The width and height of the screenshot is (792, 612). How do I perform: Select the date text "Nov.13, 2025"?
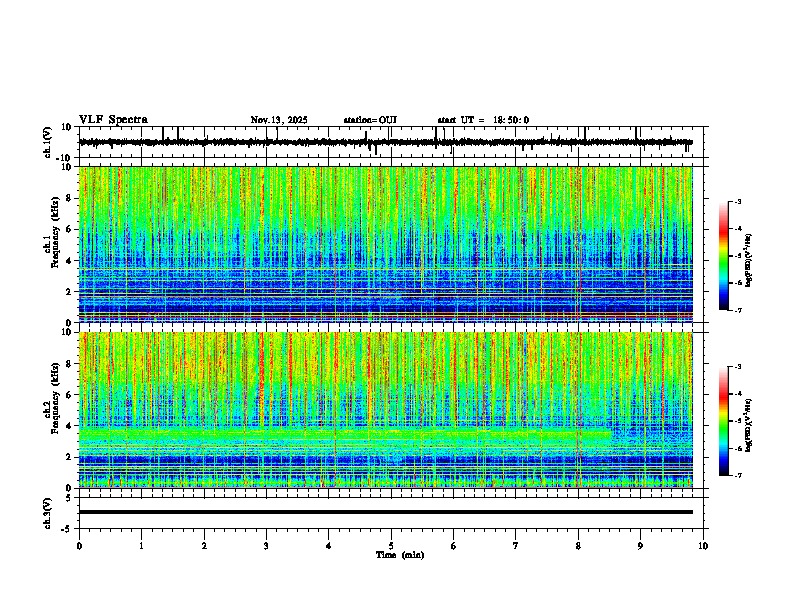click(x=279, y=120)
